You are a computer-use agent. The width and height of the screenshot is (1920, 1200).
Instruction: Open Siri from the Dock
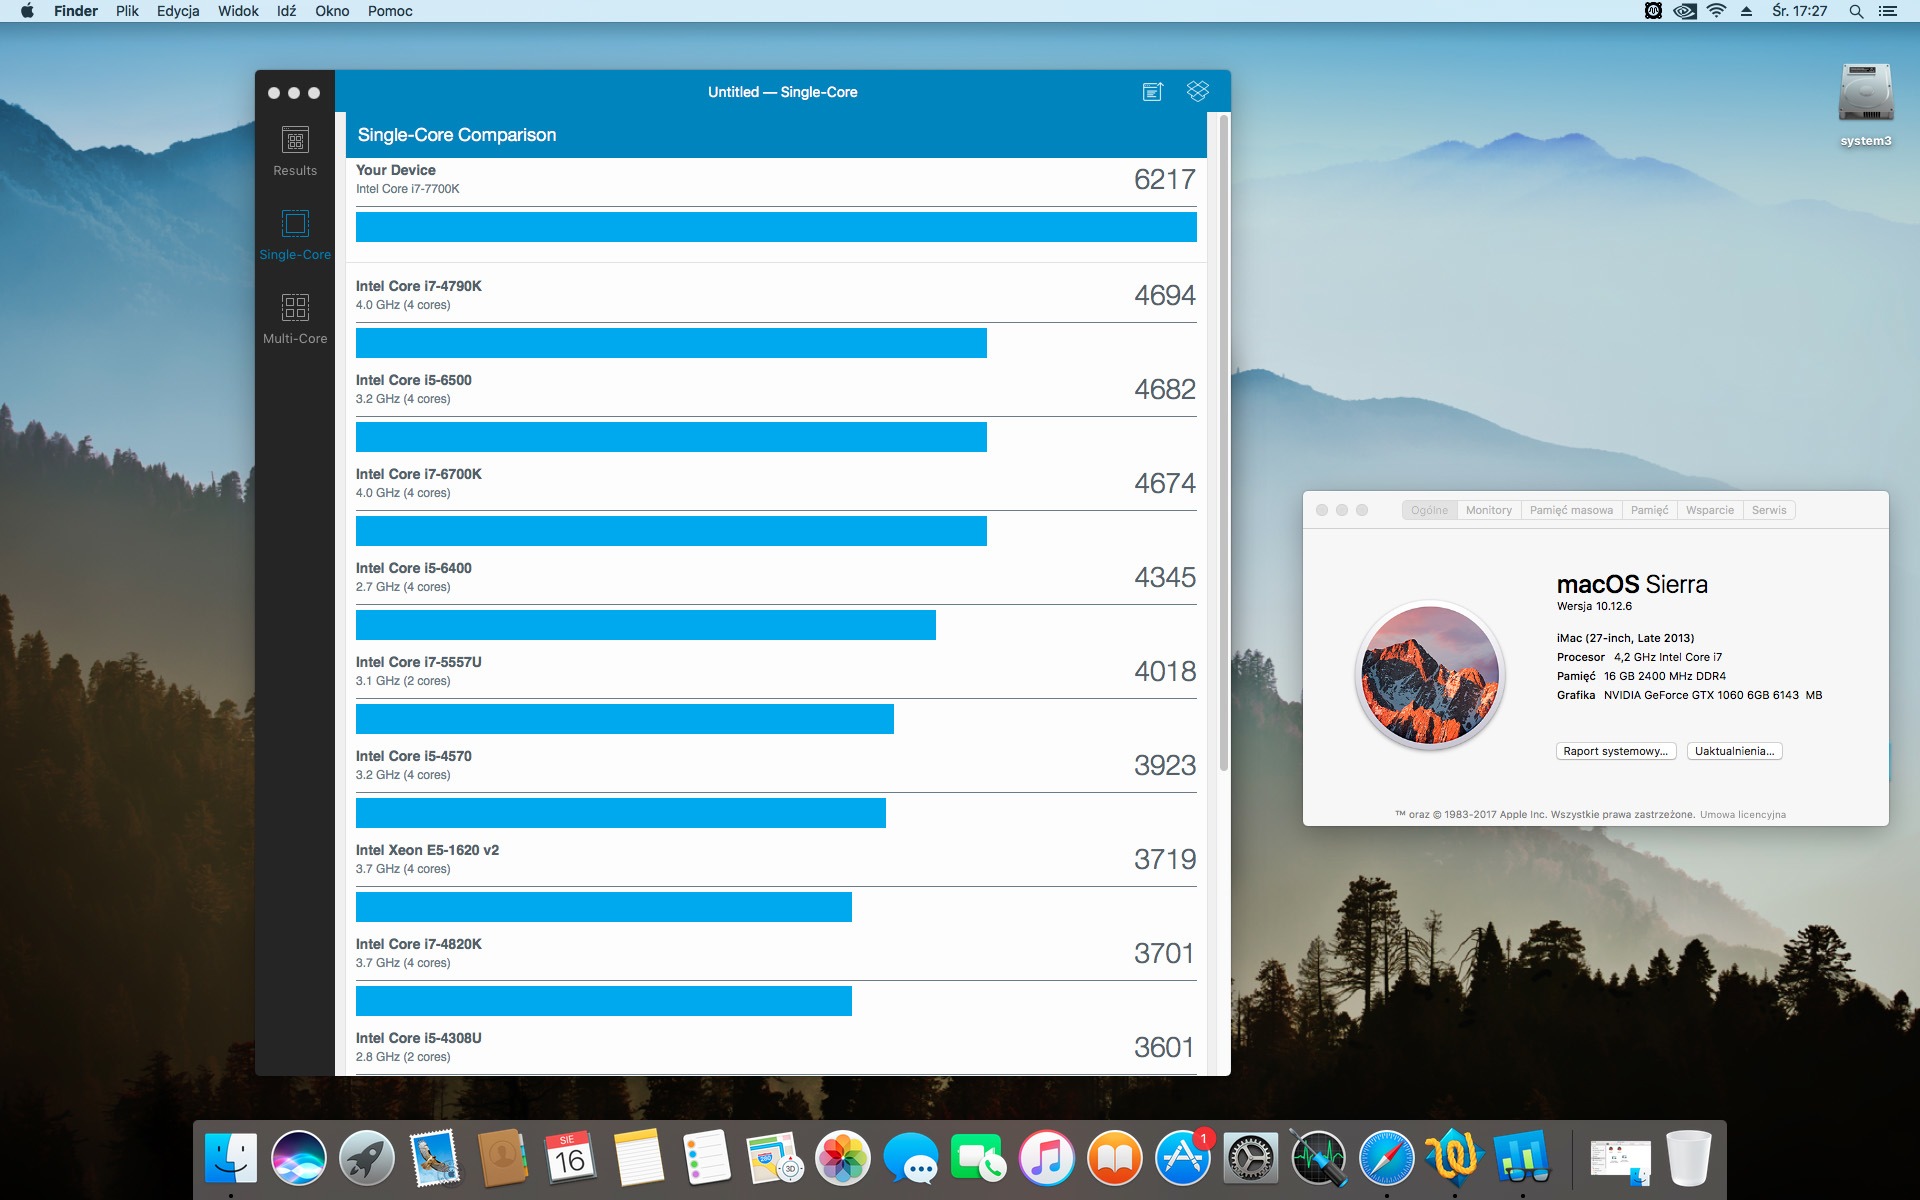click(x=298, y=1159)
